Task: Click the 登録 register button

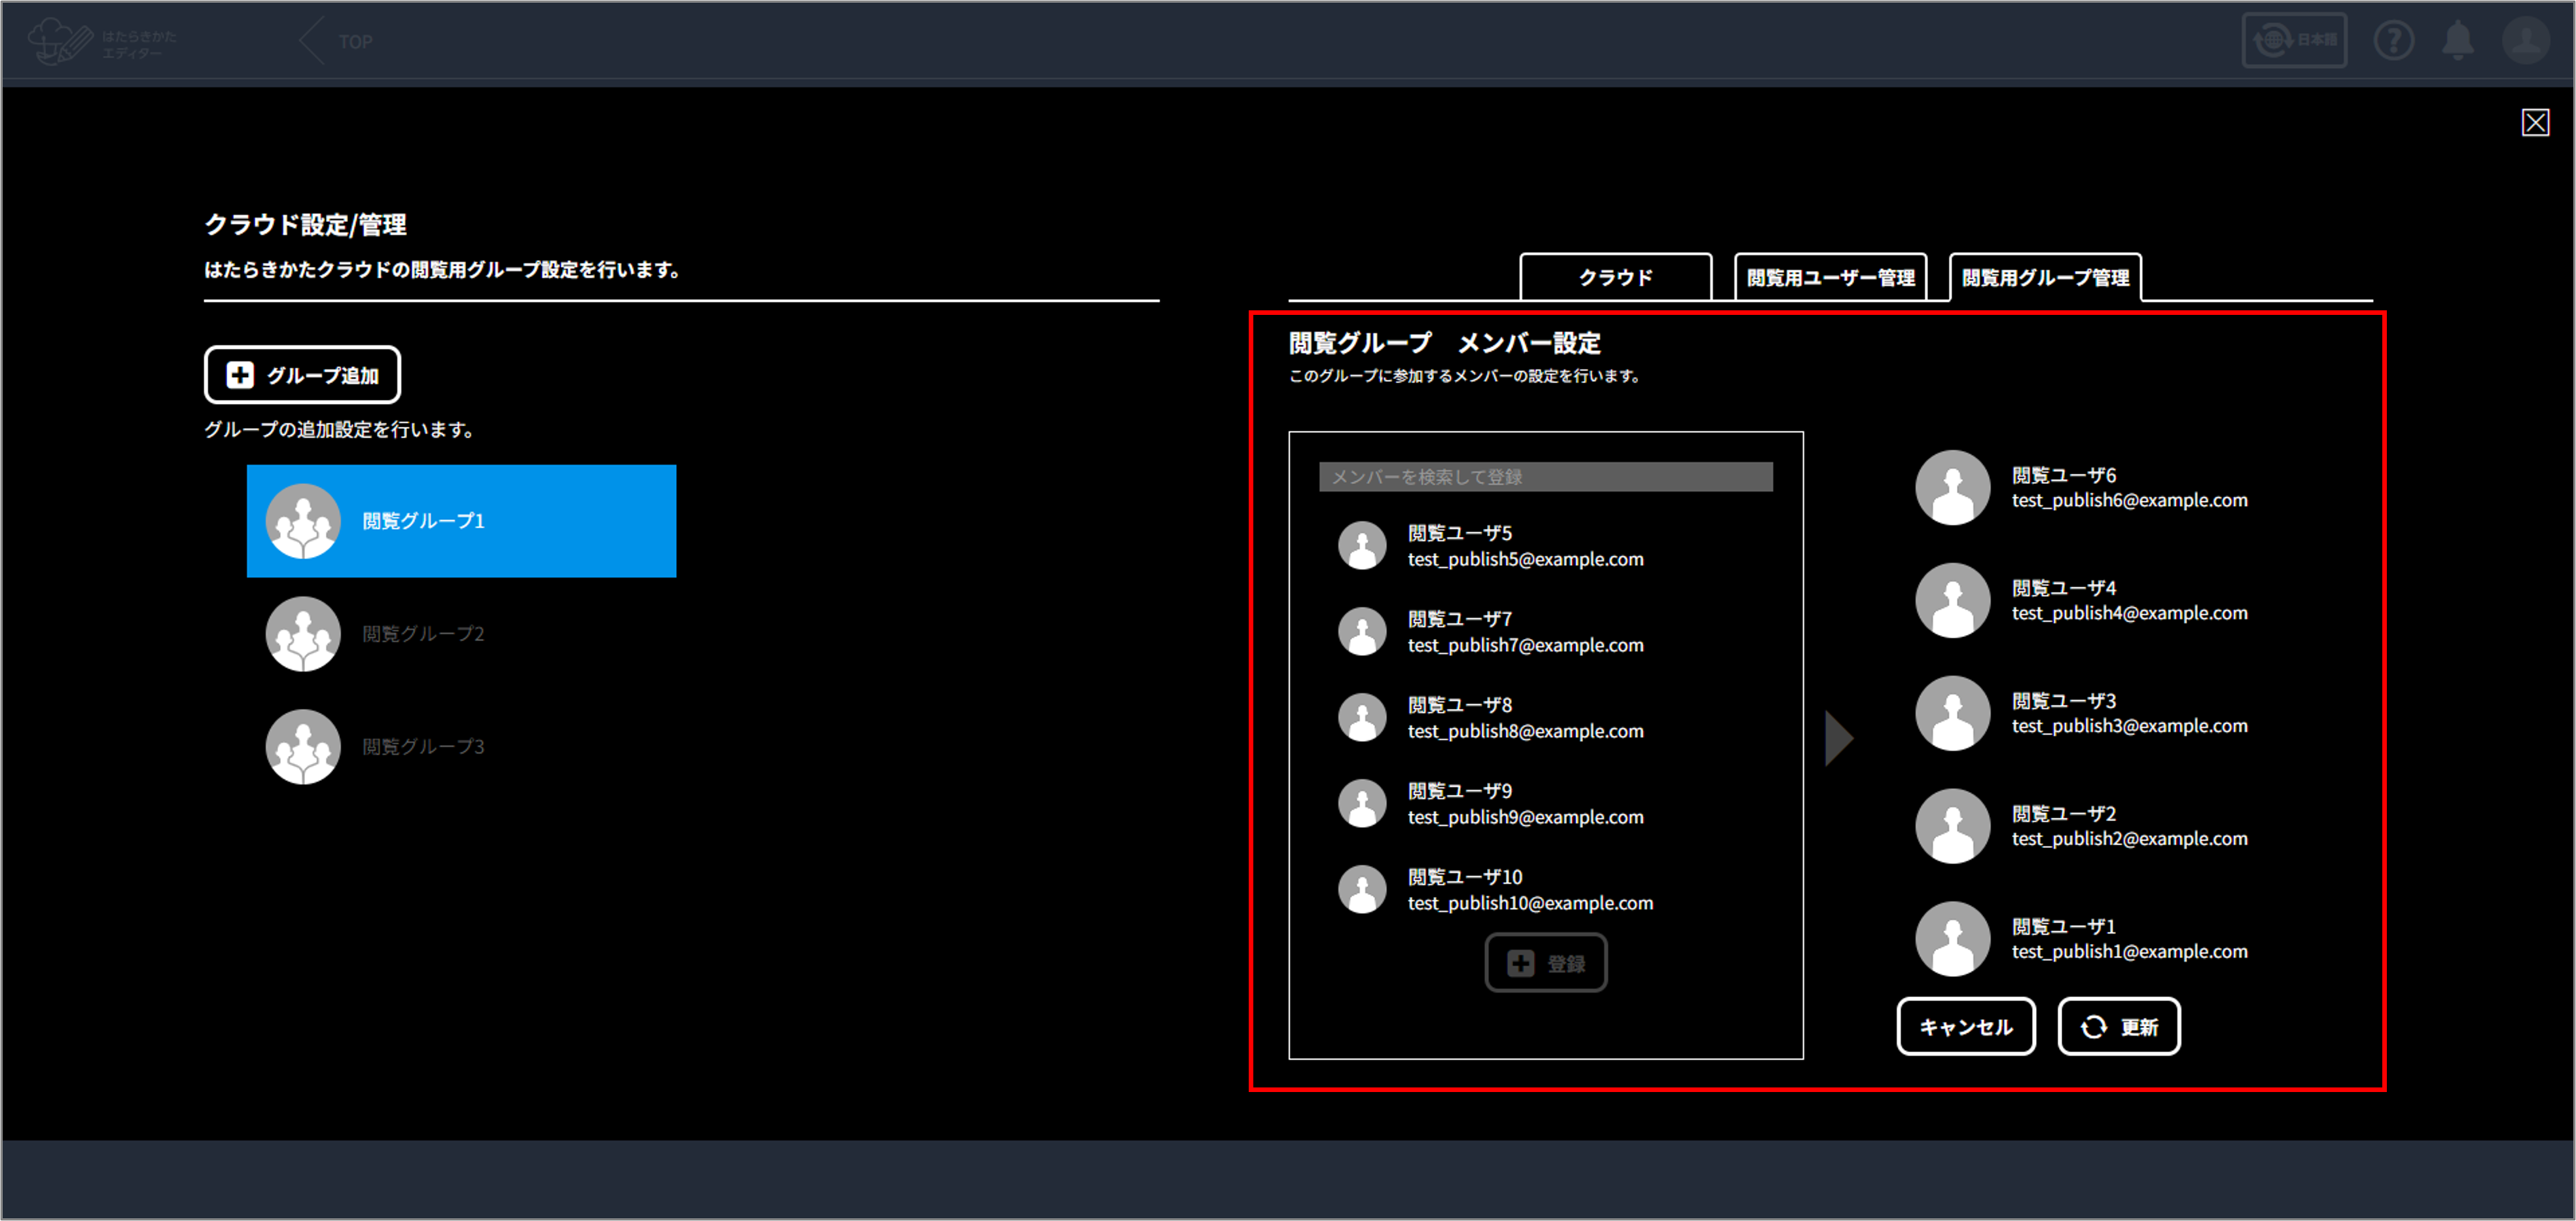Action: (1545, 963)
